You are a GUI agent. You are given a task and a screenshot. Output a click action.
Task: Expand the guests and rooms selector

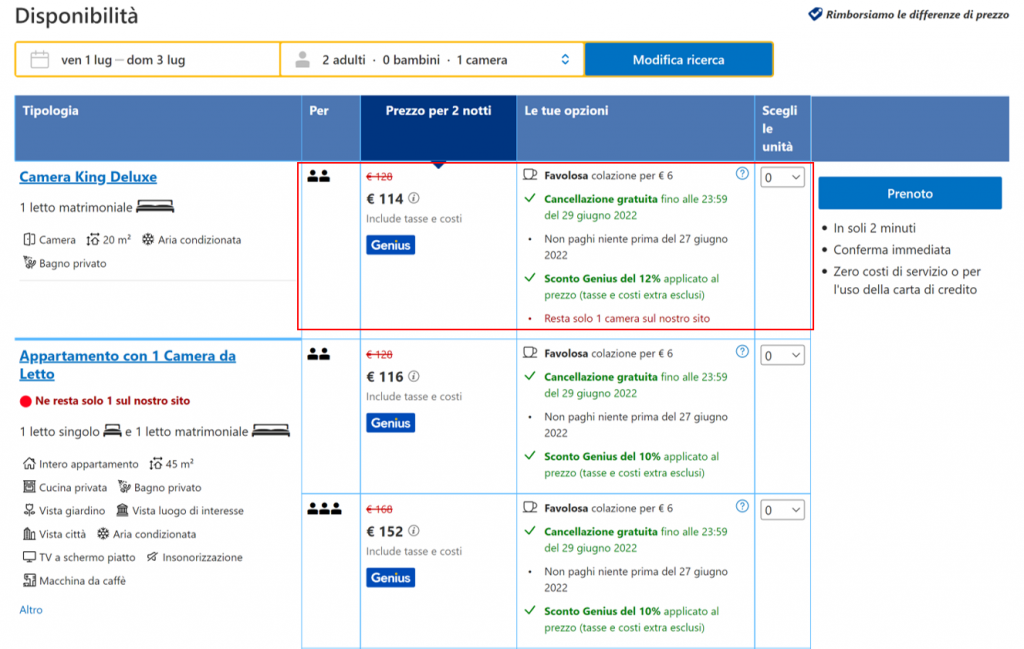[564, 60]
